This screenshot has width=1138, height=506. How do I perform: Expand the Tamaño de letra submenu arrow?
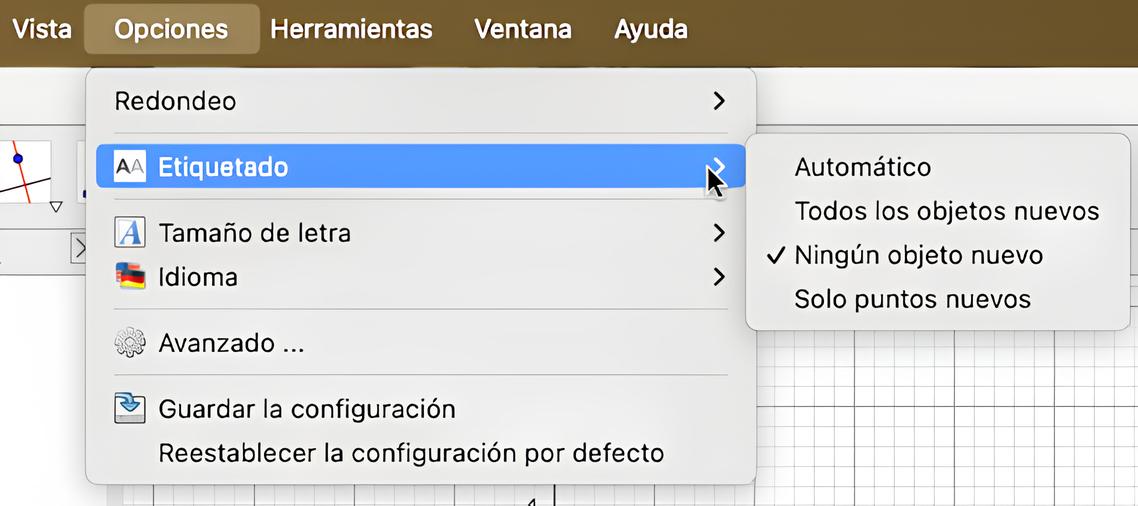(719, 233)
